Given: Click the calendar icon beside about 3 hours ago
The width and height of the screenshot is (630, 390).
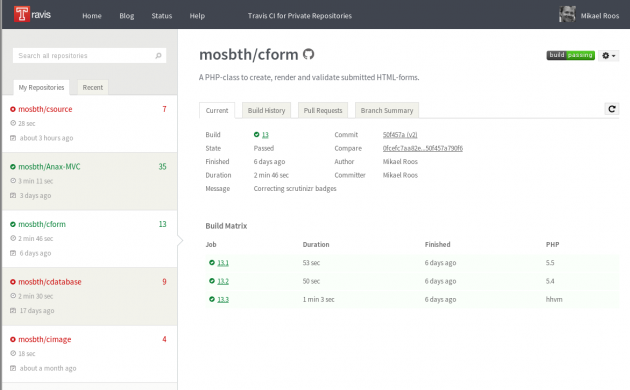Looking at the screenshot, I should pyautogui.click(x=13, y=138).
